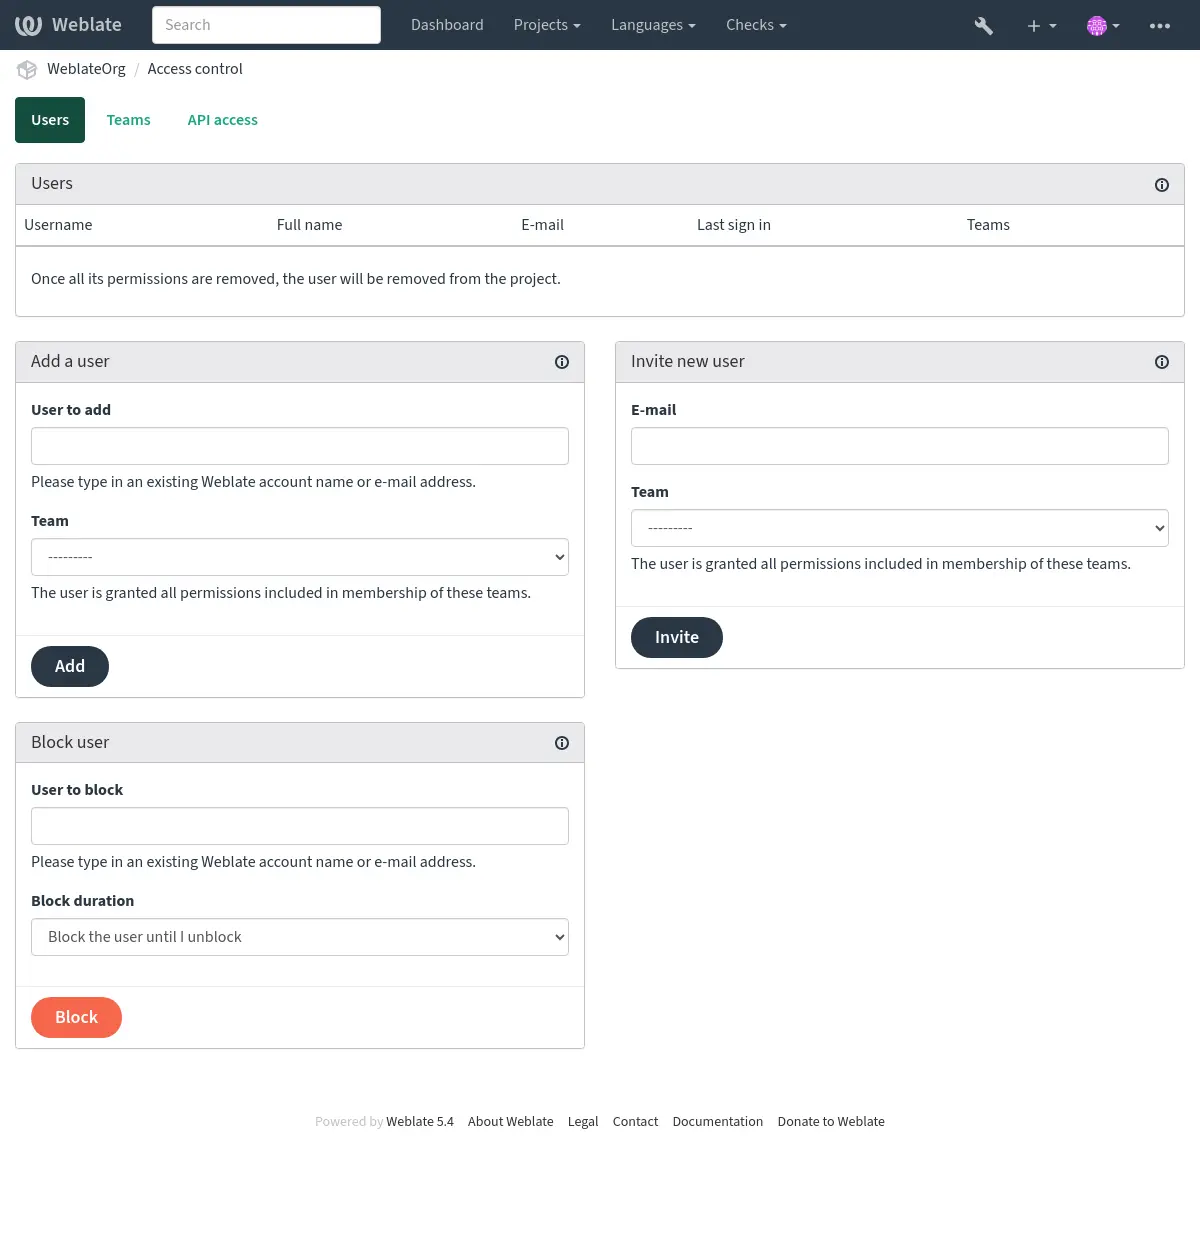Click the Teams column header in Users table

(988, 225)
